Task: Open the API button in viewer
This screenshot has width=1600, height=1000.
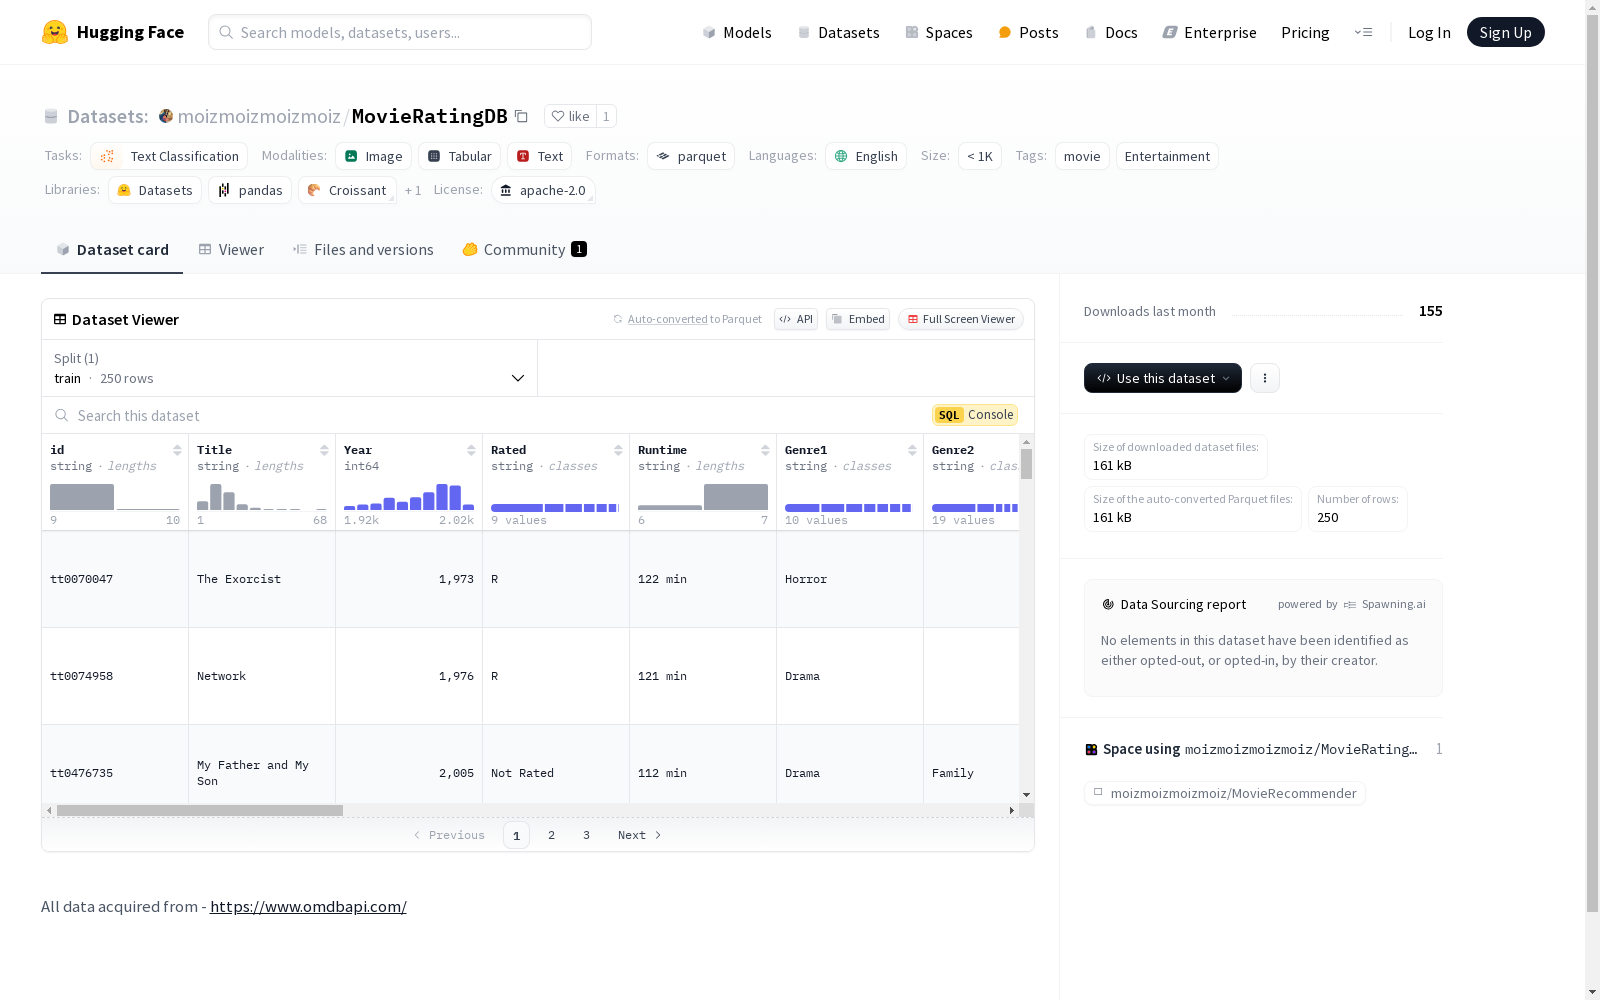Action: [796, 319]
